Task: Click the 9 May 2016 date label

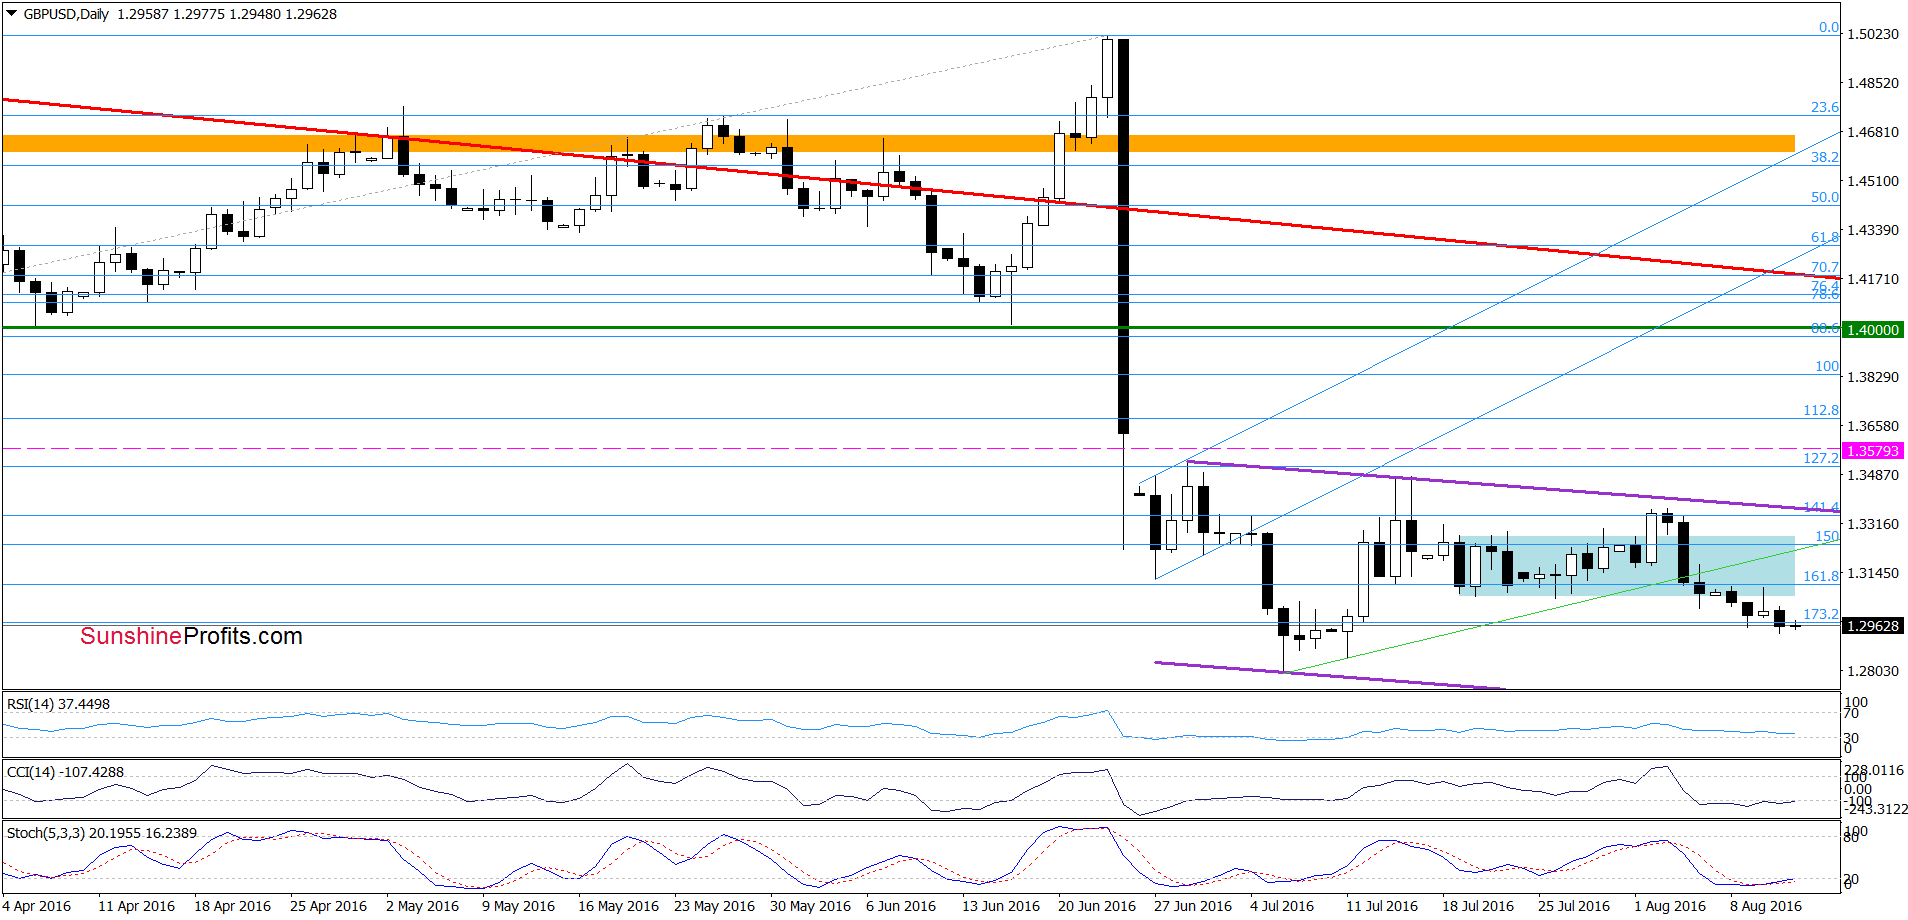Action: pos(518,906)
